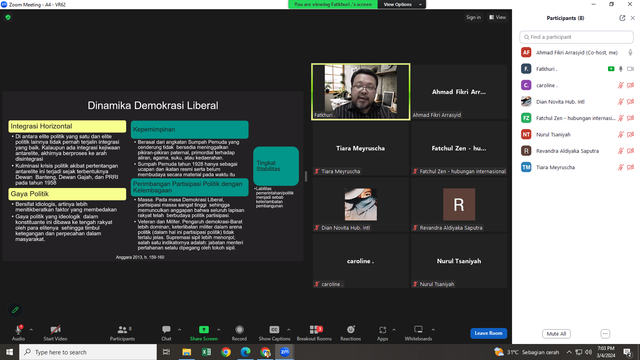Click Tiara Meyruscha's video-off camera icon in list
Image resolution: width=640 pixels, height=360 pixels.
(631, 167)
